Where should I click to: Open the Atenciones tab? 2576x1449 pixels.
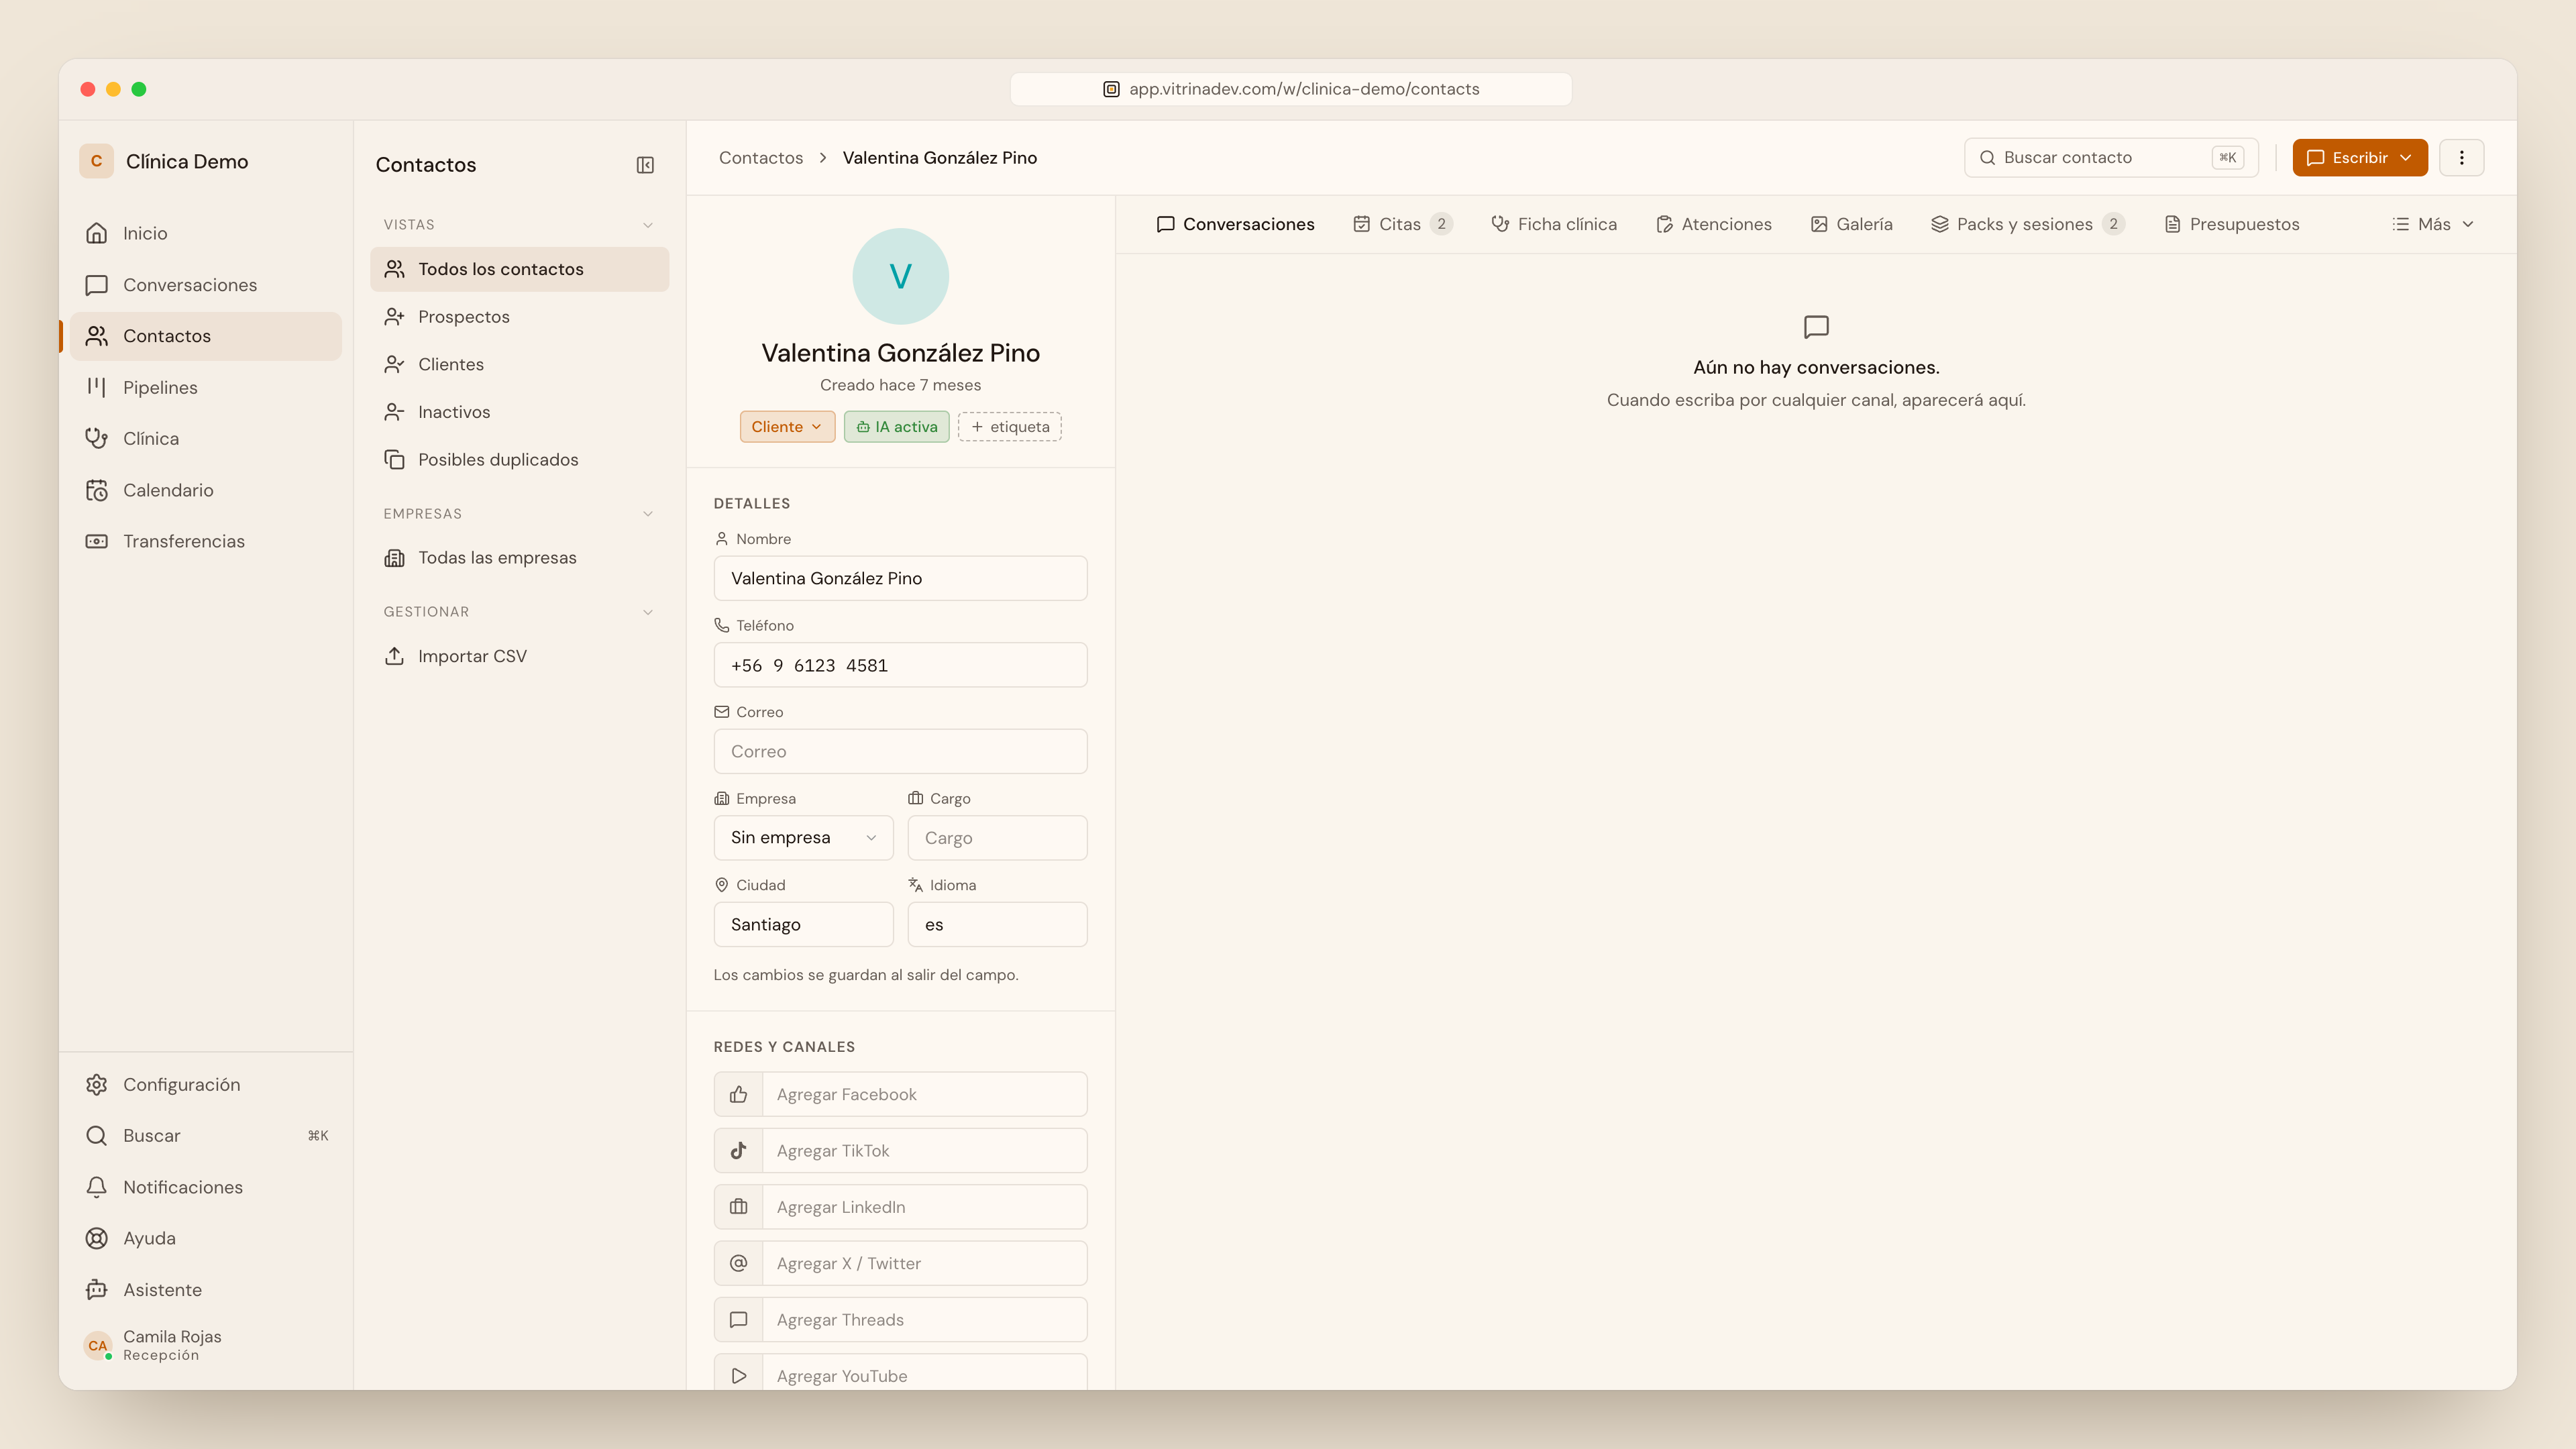pos(1714,224)
